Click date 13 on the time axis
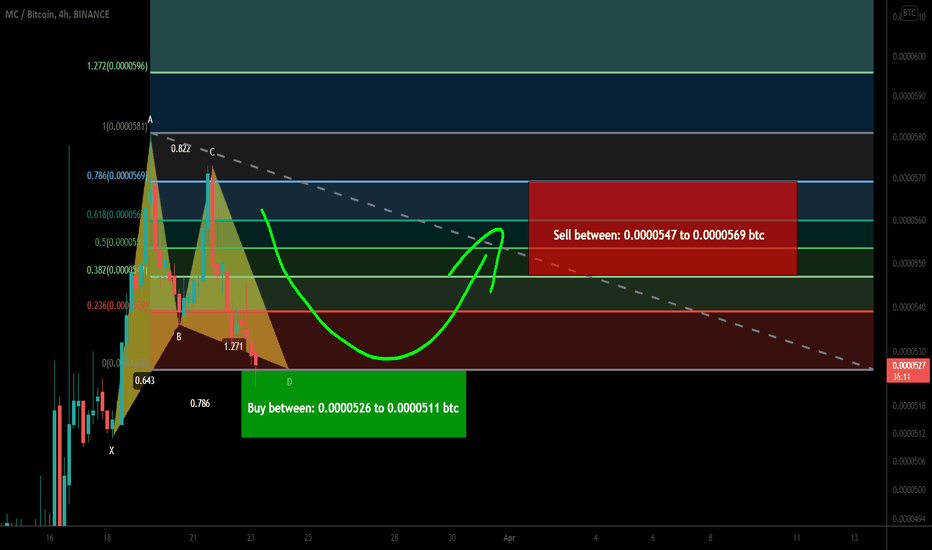Screen dimensions: 932x550 pos(854,538)
